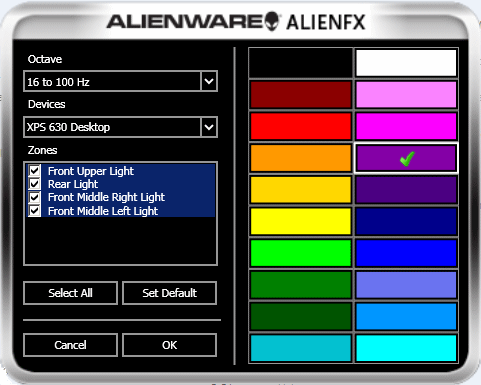This screenshot has width=481, height=385.
Task: Click the Alienware alien head logo
Action: pos(273,21)
